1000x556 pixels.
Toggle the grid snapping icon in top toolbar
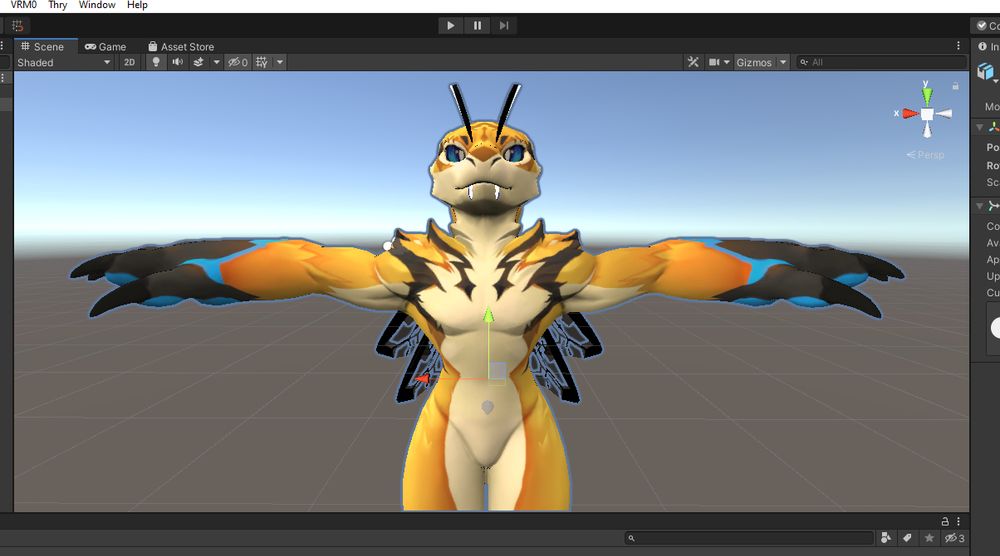coord(17,26)
